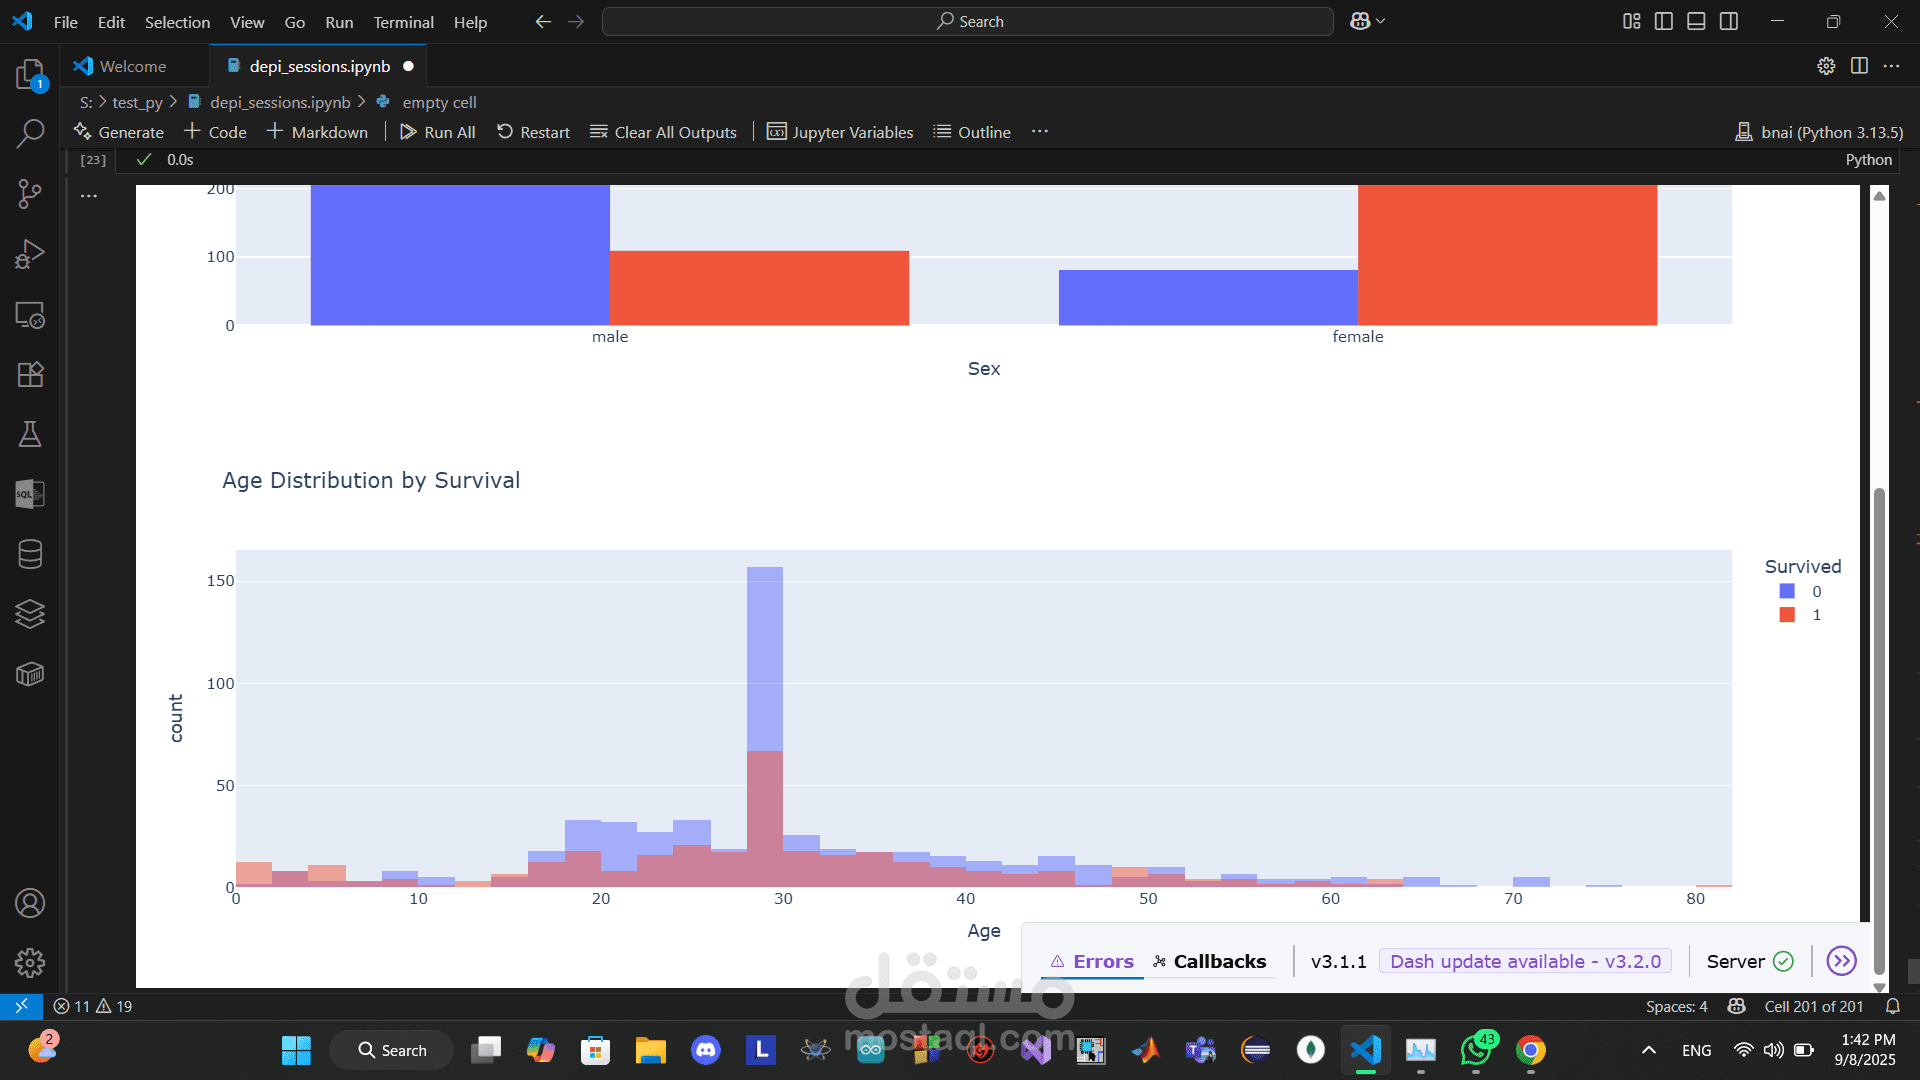Open the Extensions view
The width and height of the screenshot is (1920, 1080).
pos(30,374)
